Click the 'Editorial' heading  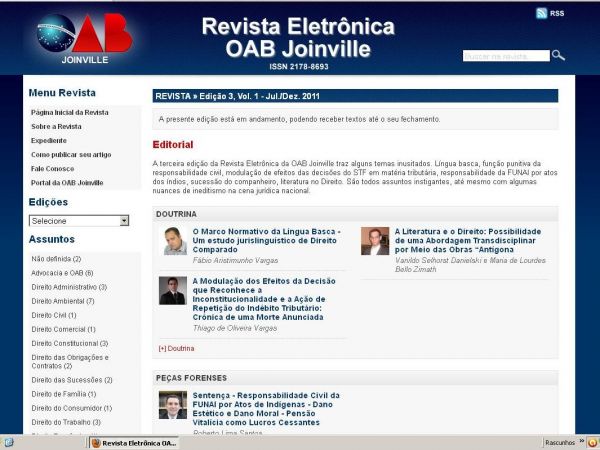173,145
